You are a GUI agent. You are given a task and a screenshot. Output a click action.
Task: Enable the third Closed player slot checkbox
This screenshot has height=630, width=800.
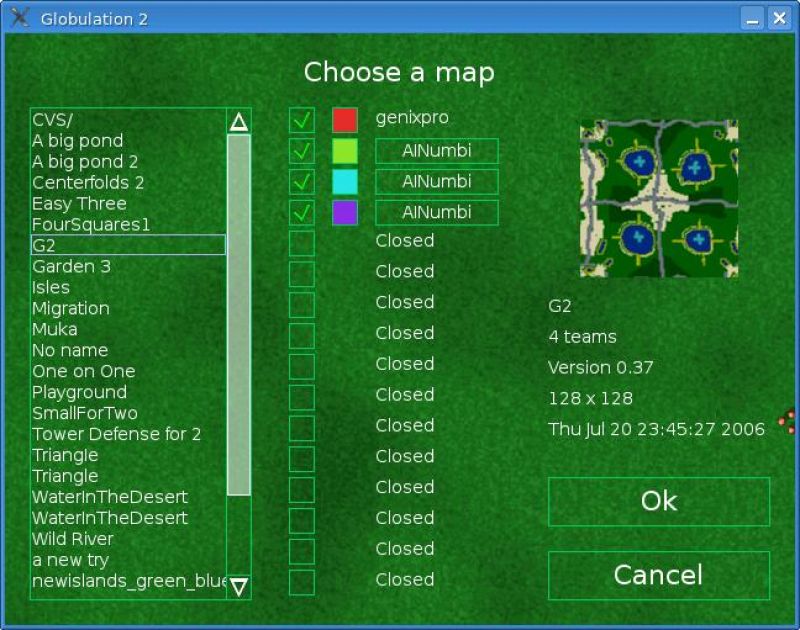click(302, 305)
